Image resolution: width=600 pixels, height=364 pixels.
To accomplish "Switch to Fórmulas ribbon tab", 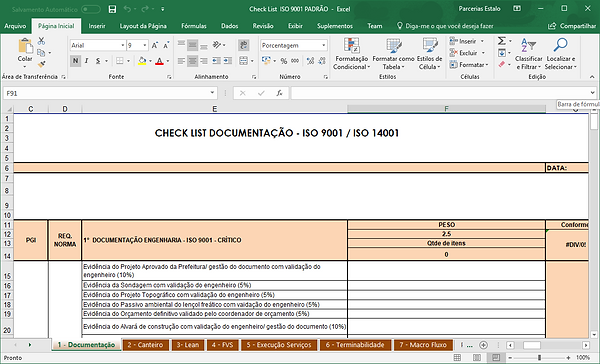I will click(194, 26).
